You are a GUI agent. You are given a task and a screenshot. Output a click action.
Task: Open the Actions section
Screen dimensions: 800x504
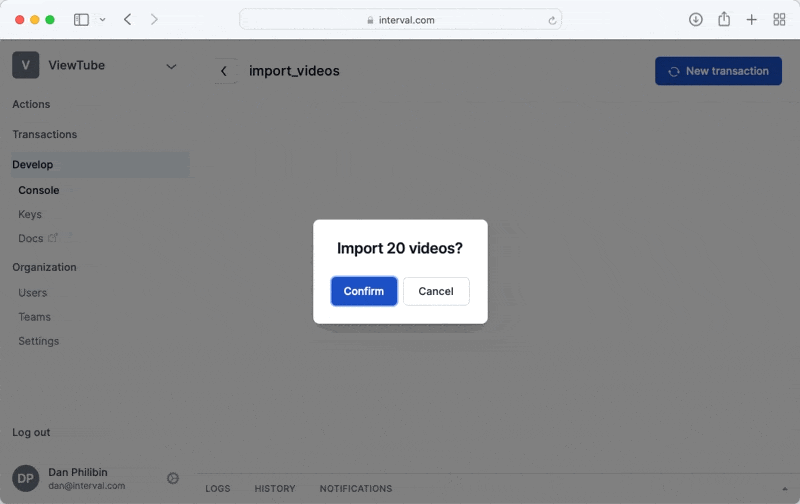[31, 104]
